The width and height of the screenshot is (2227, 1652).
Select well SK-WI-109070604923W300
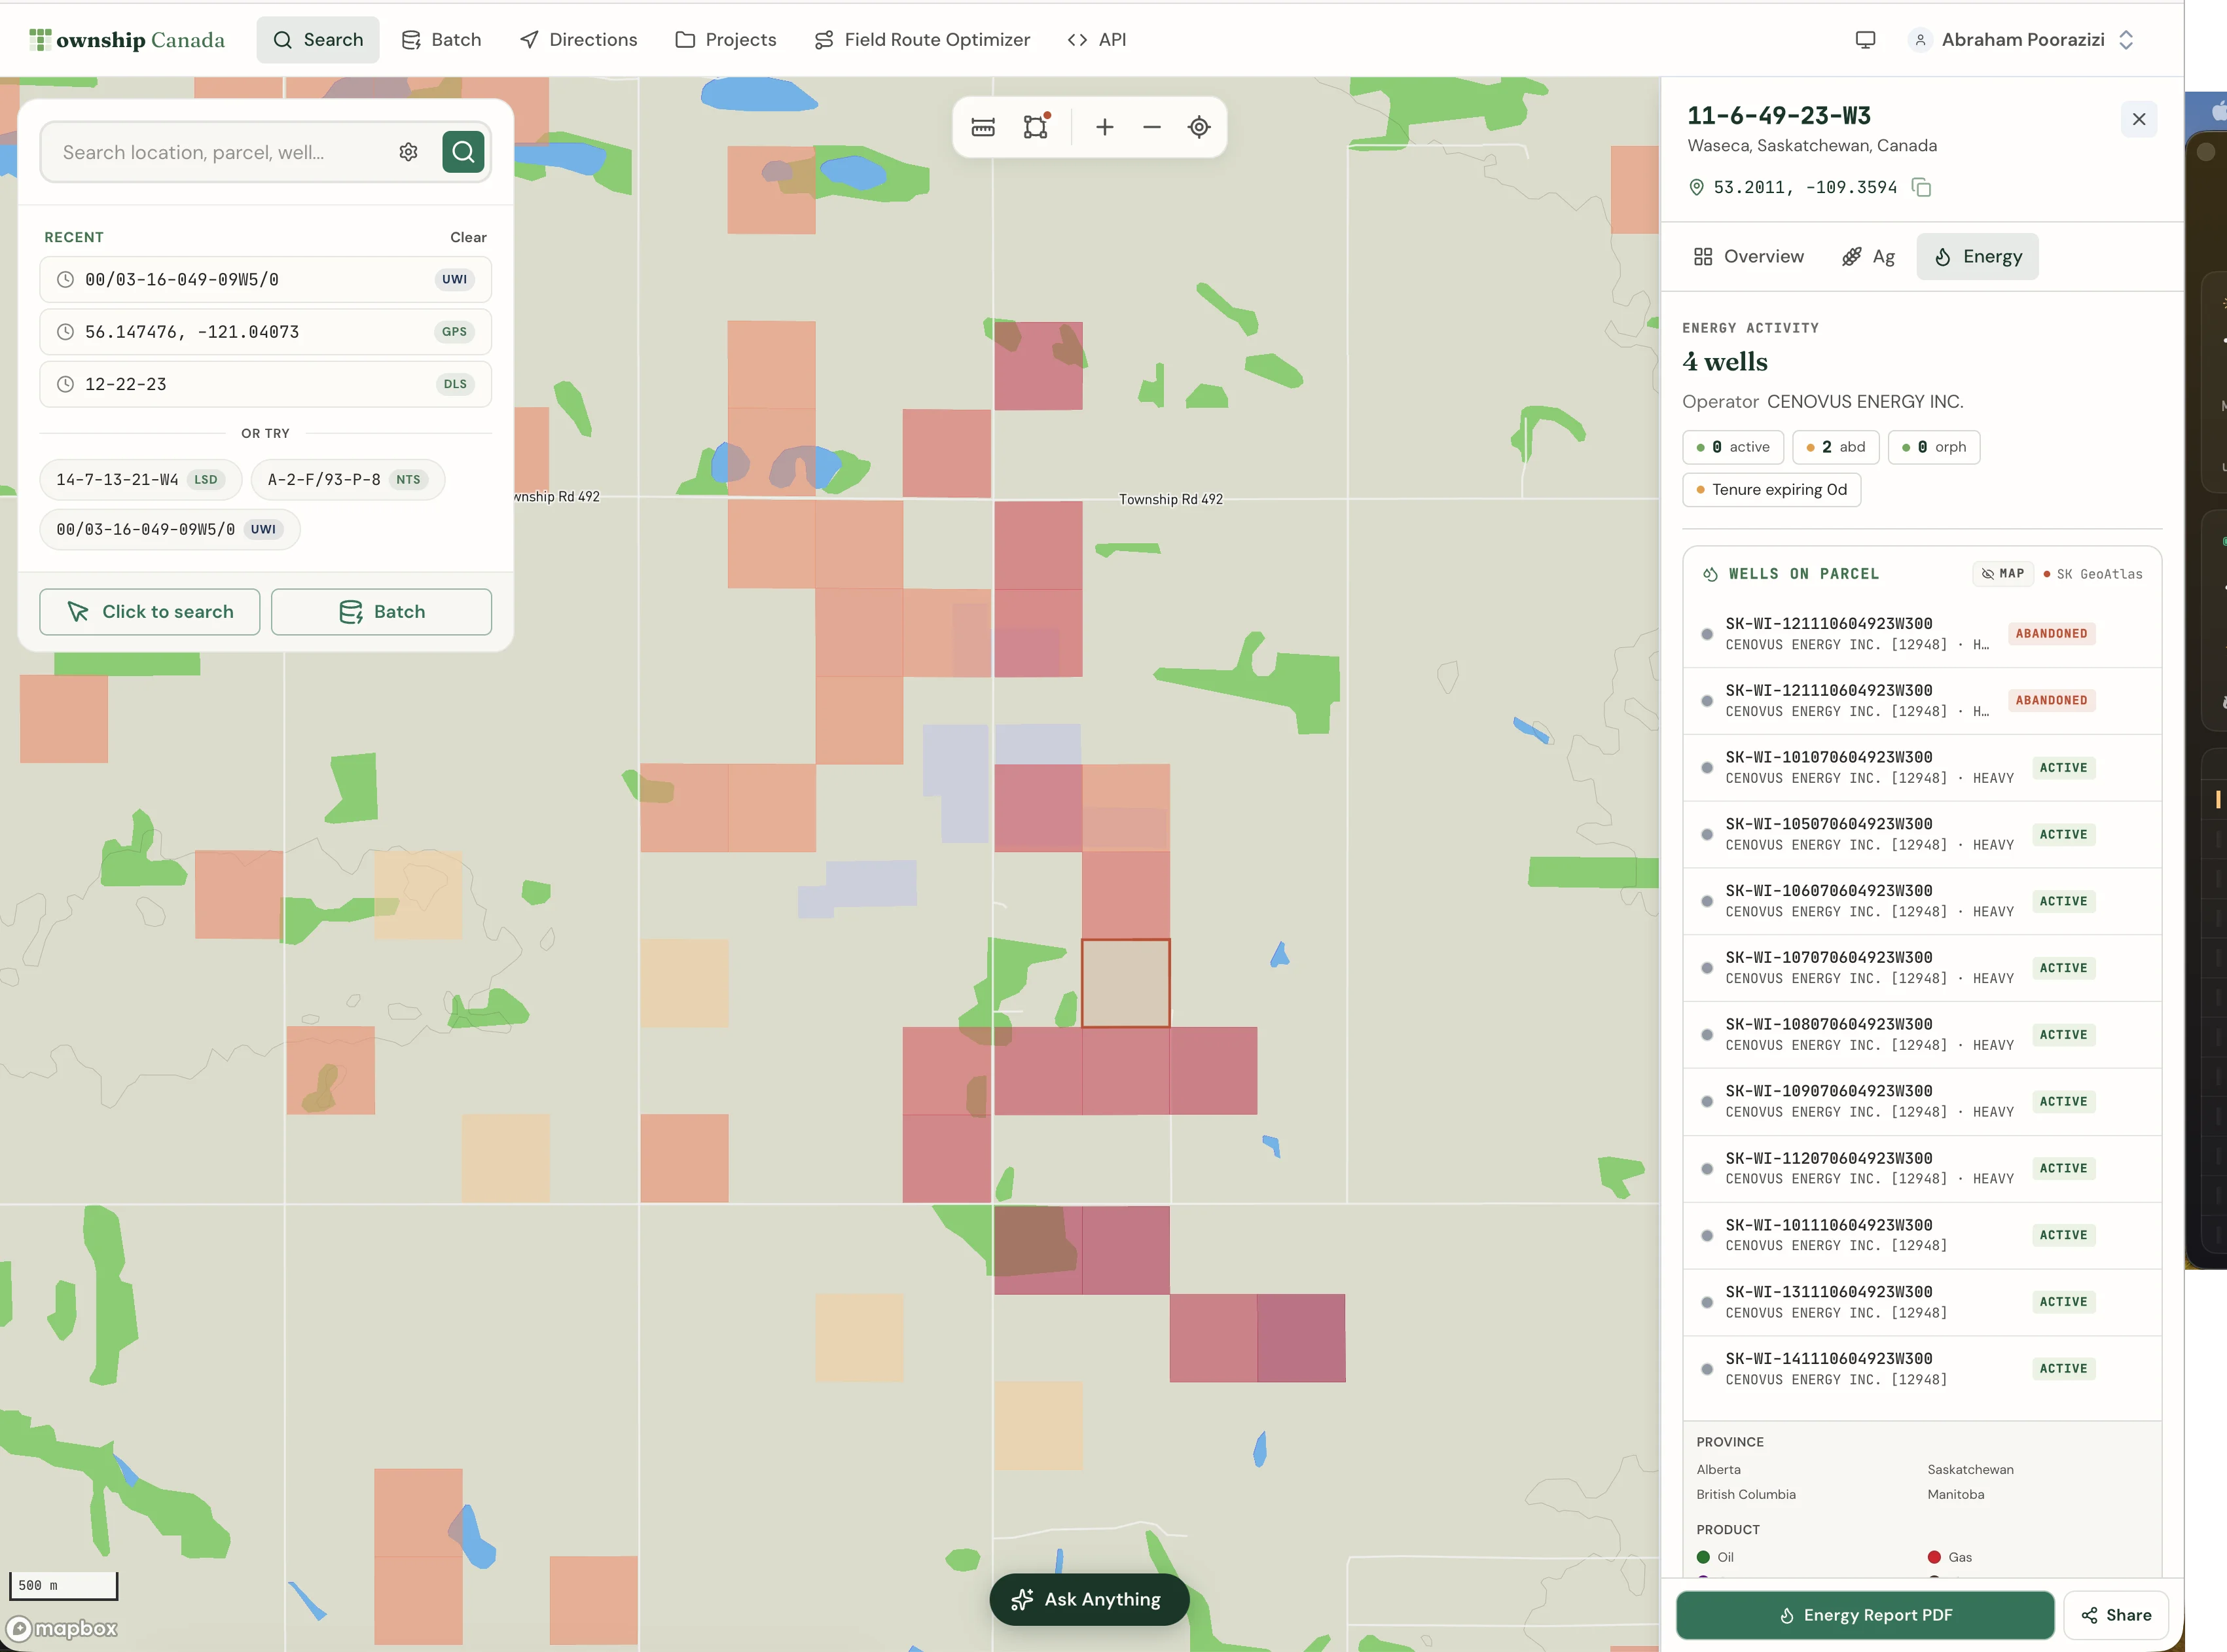click(1922, 1102)
